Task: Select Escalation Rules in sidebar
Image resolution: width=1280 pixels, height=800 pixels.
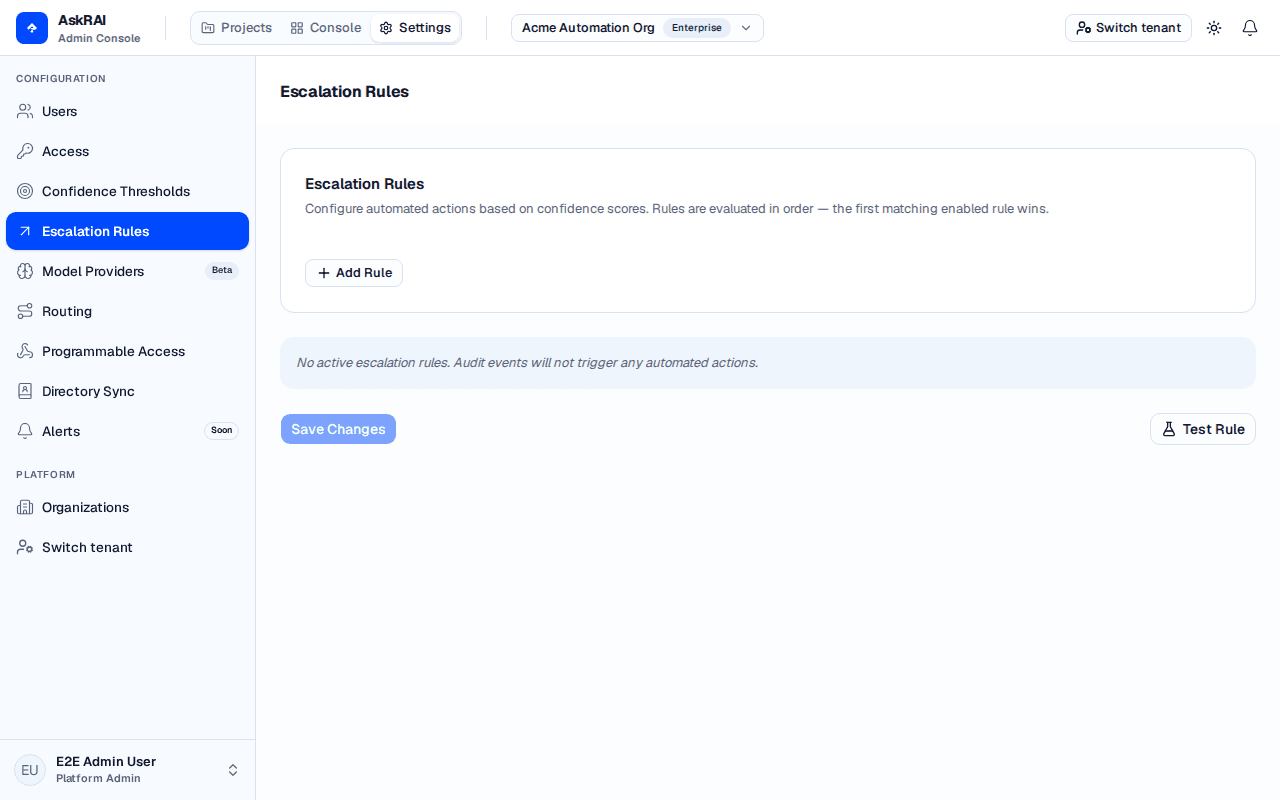Action: tap(127, 231)
